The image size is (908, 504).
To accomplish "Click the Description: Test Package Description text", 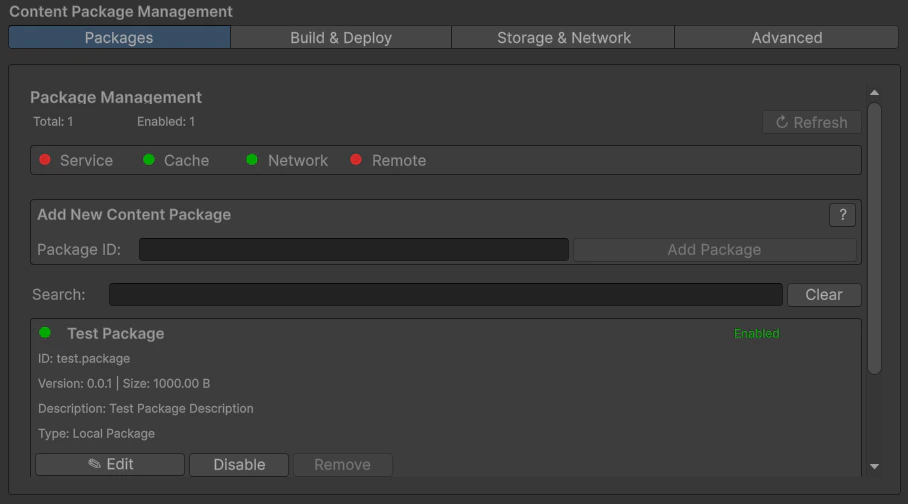I will [146, 408].
